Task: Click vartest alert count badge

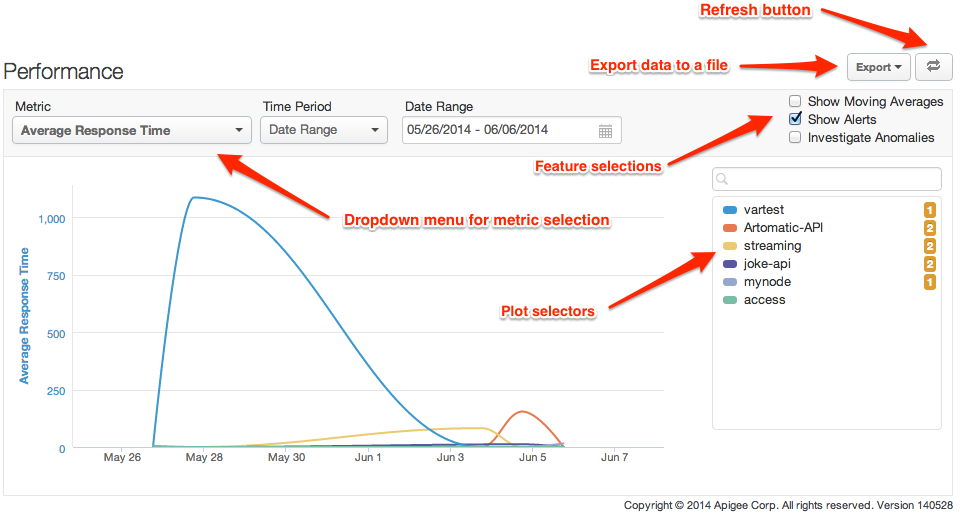Action: (930, 210)
